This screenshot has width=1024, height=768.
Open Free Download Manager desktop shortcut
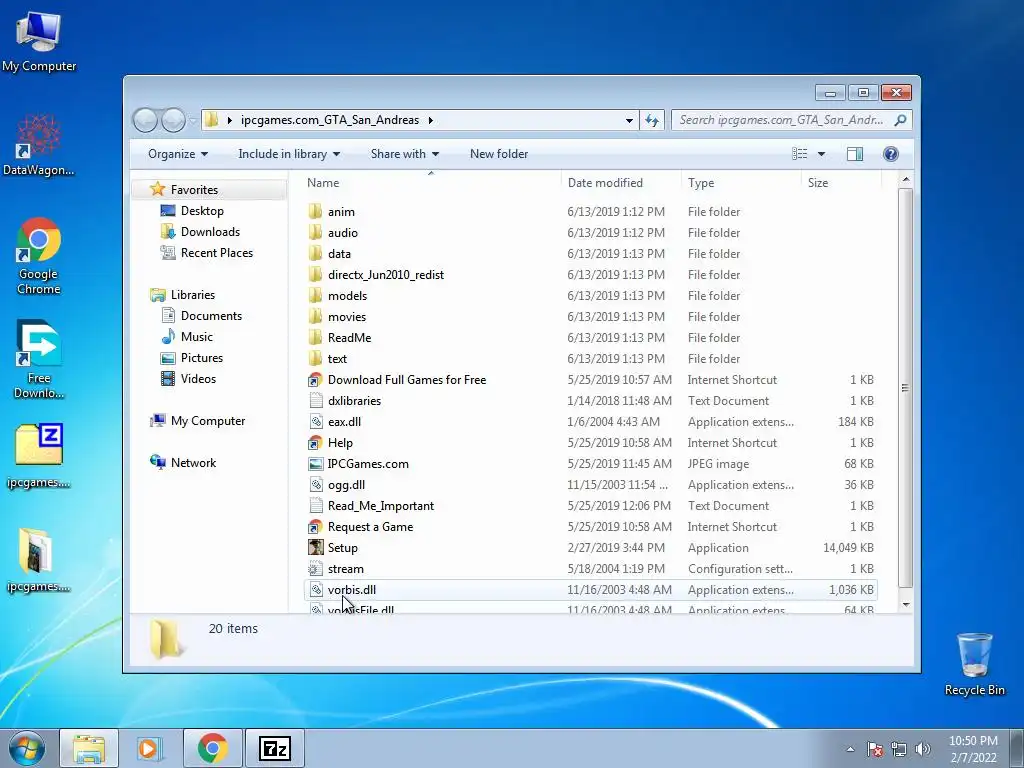click(x=39, y=359)
